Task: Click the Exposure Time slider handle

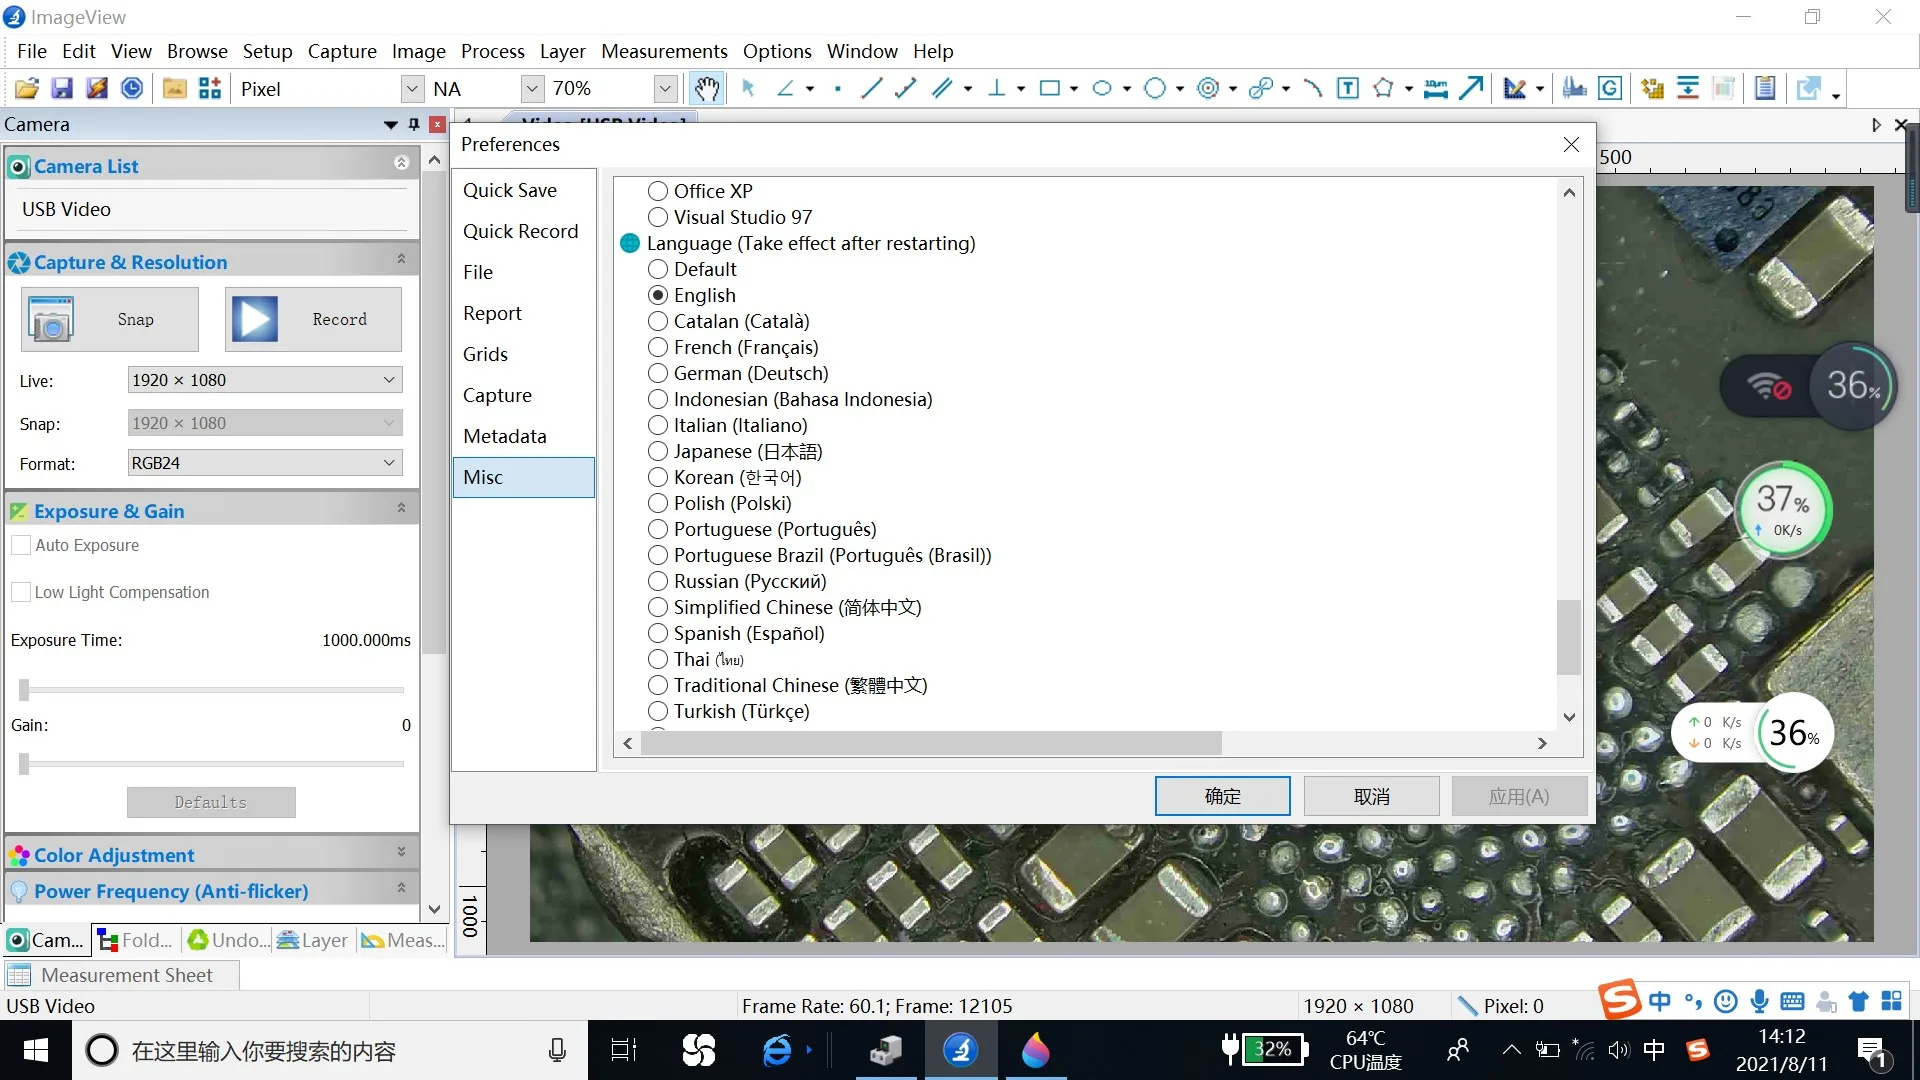Action: coord(24,689)
